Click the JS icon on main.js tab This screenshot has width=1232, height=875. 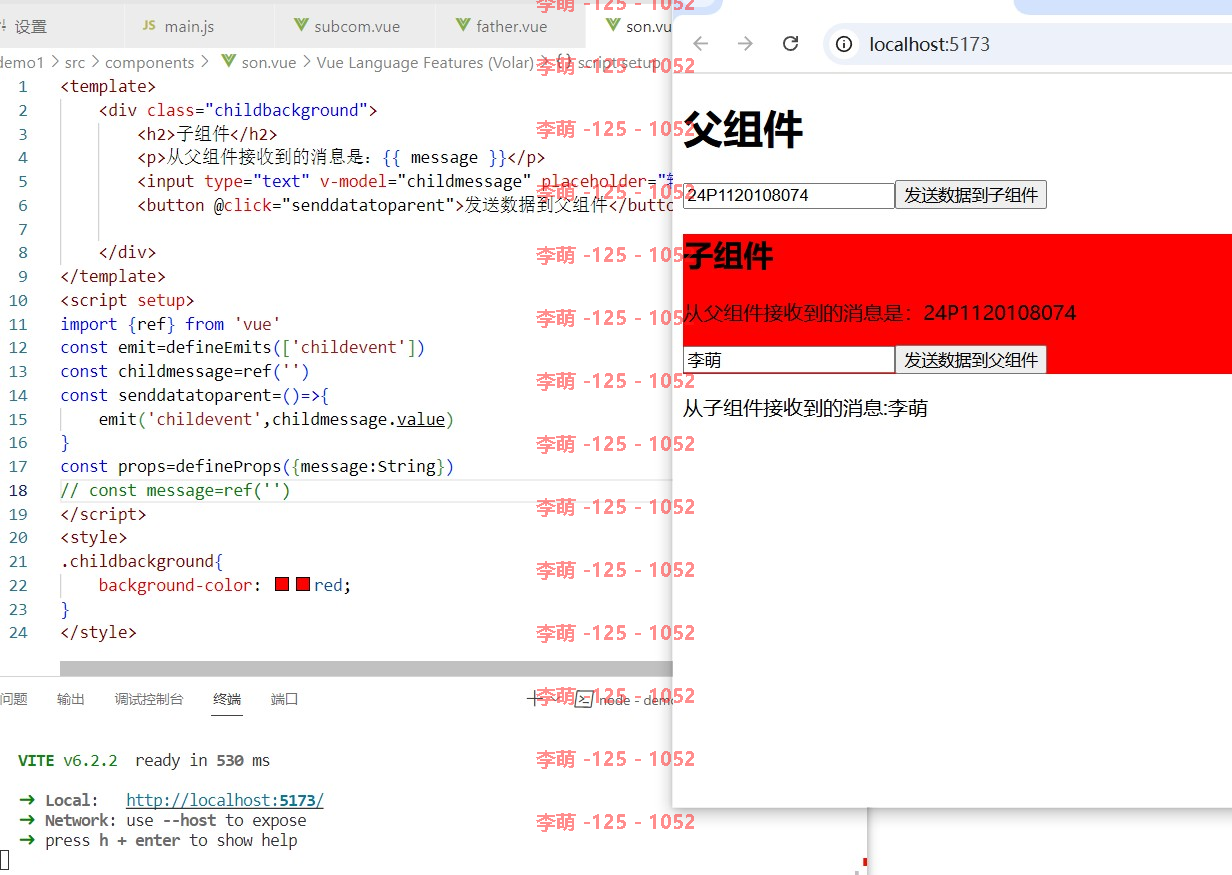150,26
